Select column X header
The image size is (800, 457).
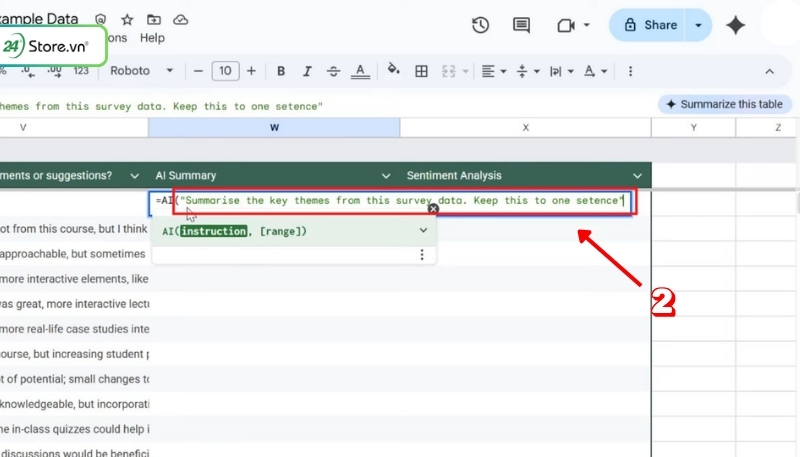click(526, 128)
